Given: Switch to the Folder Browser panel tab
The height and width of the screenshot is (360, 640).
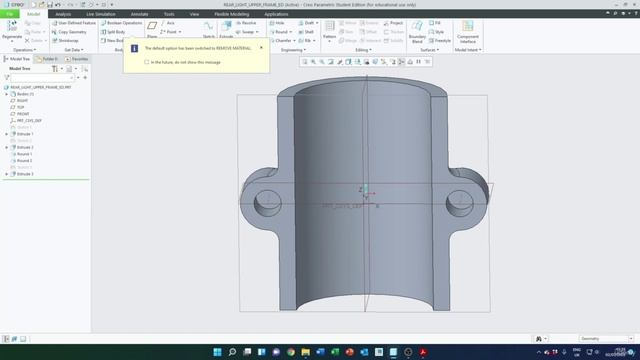Looking at the screenshot, I should click(47, 59).
